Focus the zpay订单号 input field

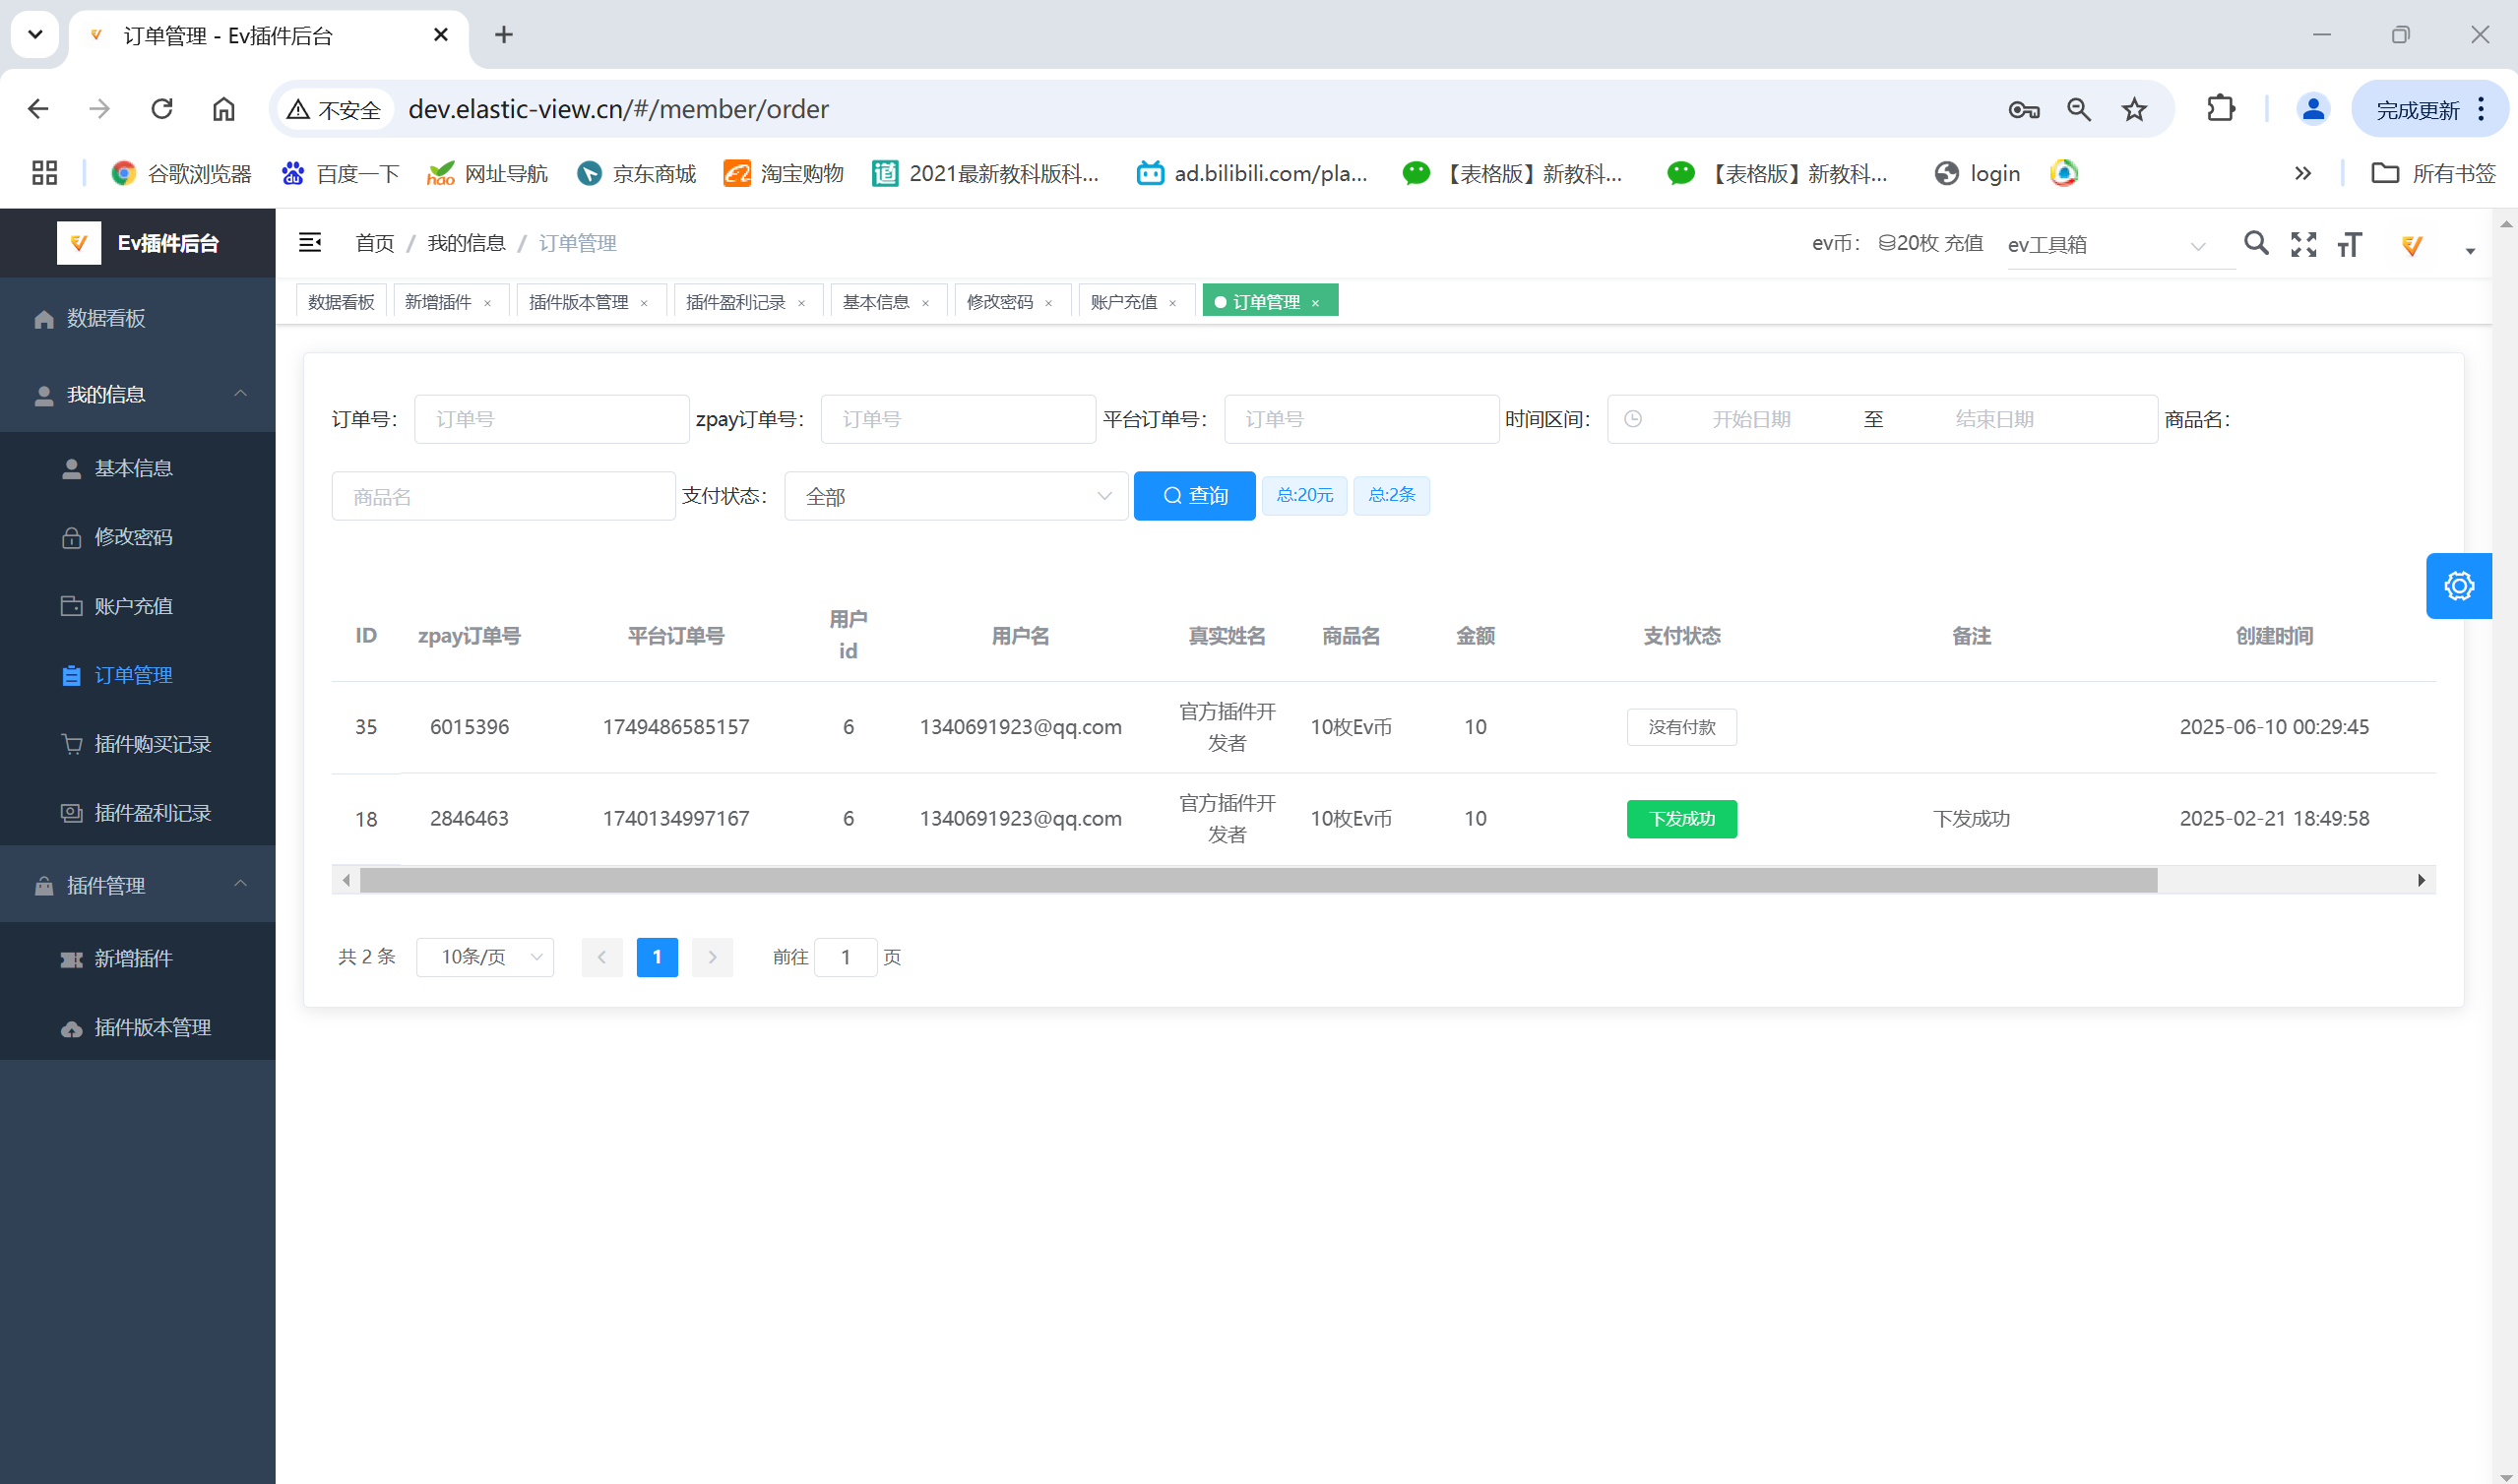[x=957, y=419]
